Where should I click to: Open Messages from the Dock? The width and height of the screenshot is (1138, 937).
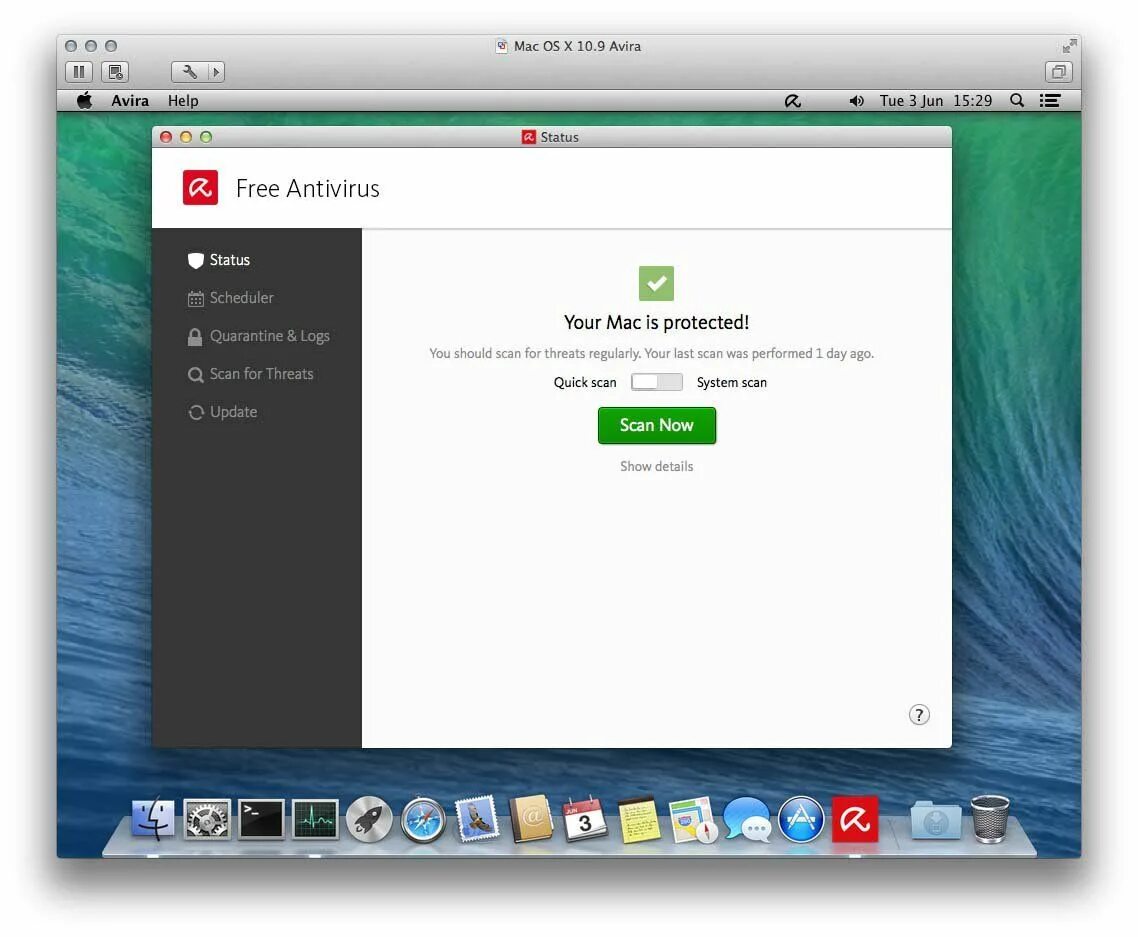click(x=747, y=820)
